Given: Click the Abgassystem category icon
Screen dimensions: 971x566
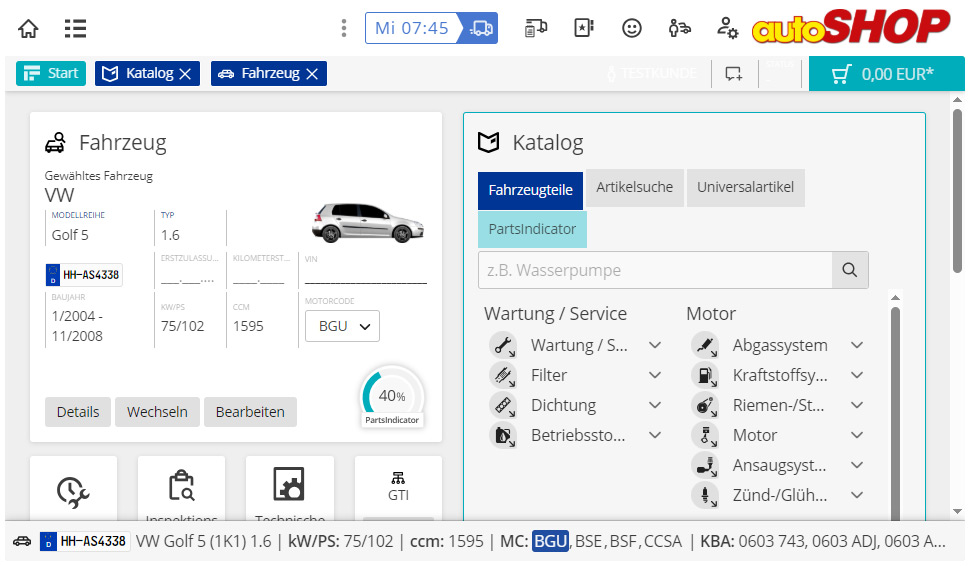Looking at the screenshot, I should tap(705, 345).
